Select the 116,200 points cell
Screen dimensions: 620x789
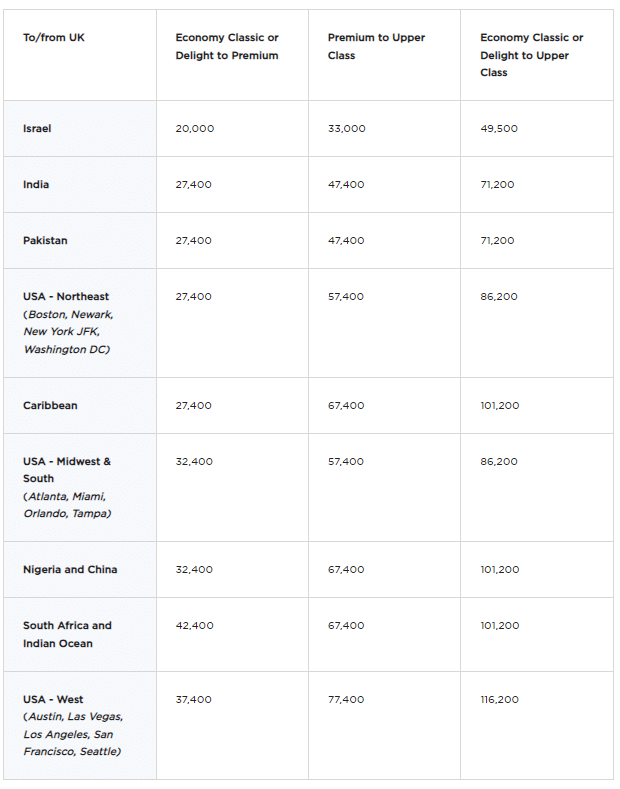(x=499, y=700)
